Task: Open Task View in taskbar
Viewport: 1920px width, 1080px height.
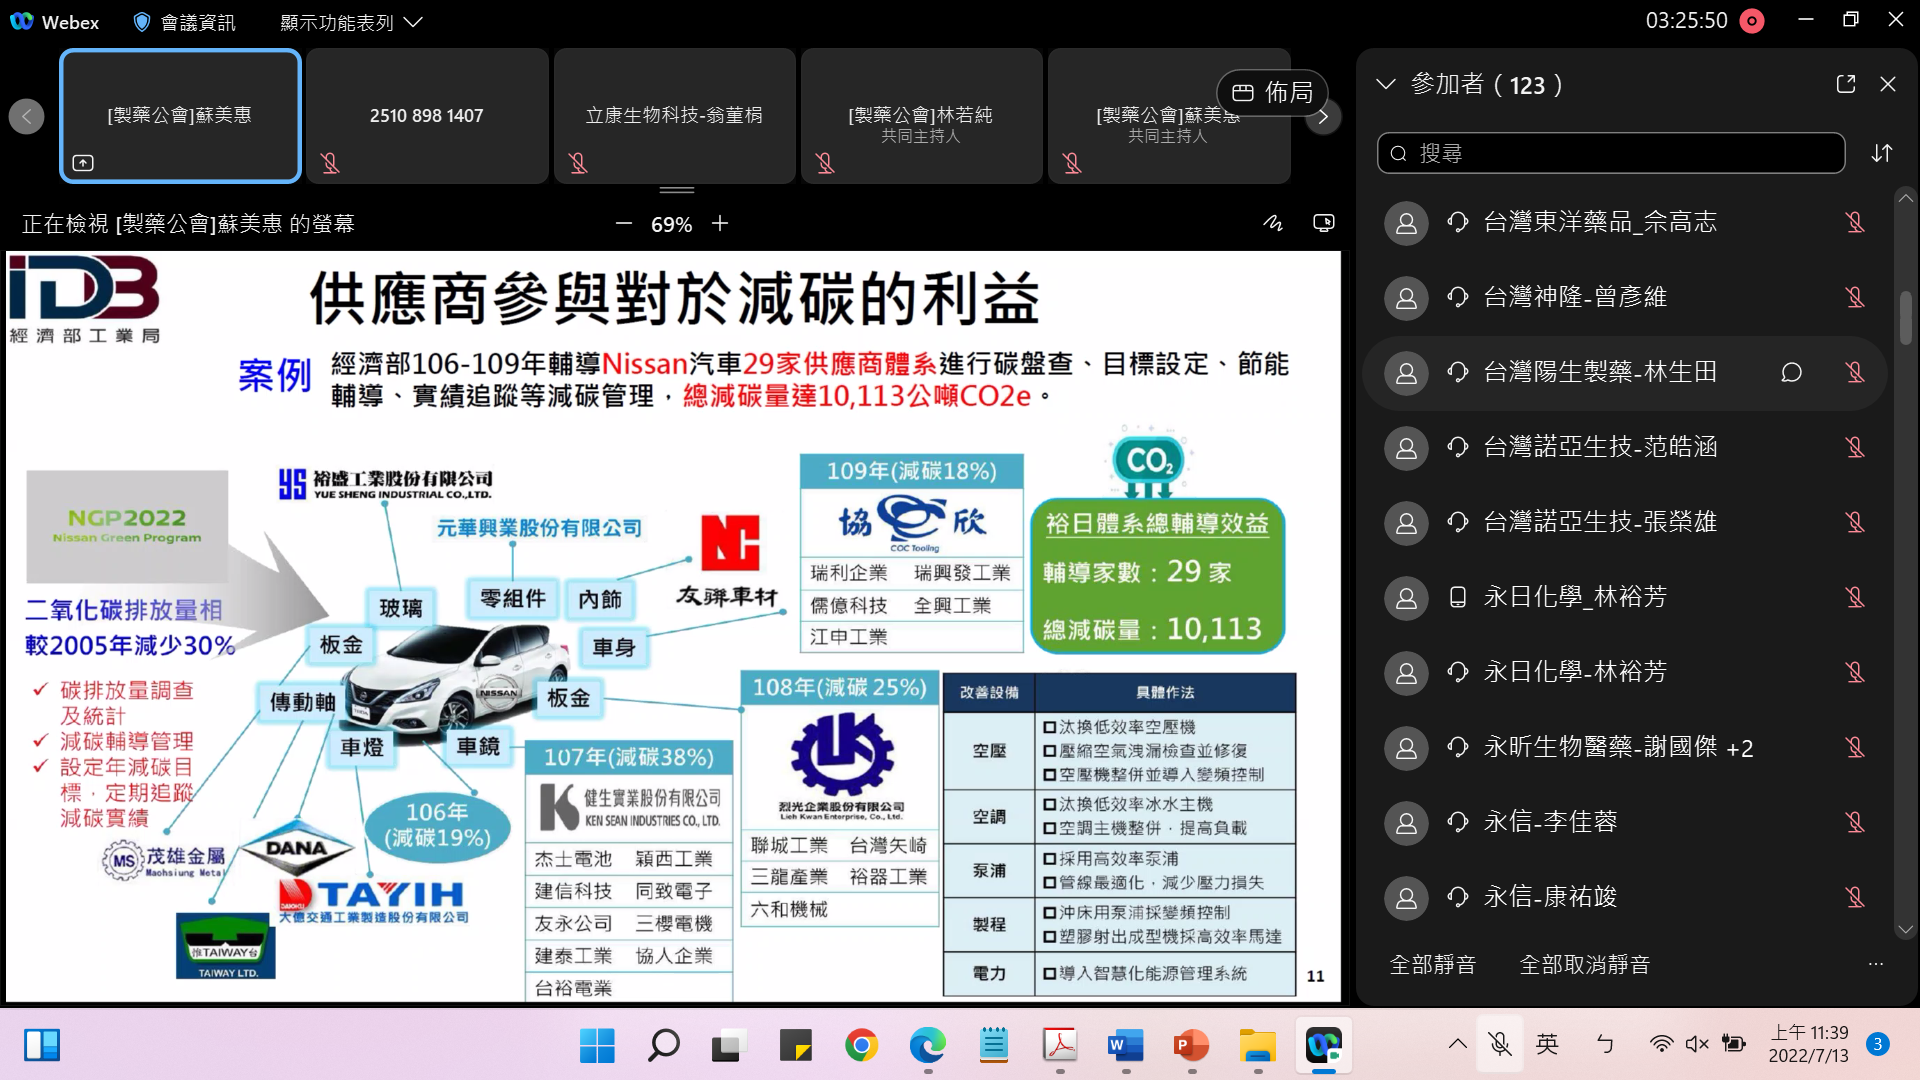Action: 729,1046
